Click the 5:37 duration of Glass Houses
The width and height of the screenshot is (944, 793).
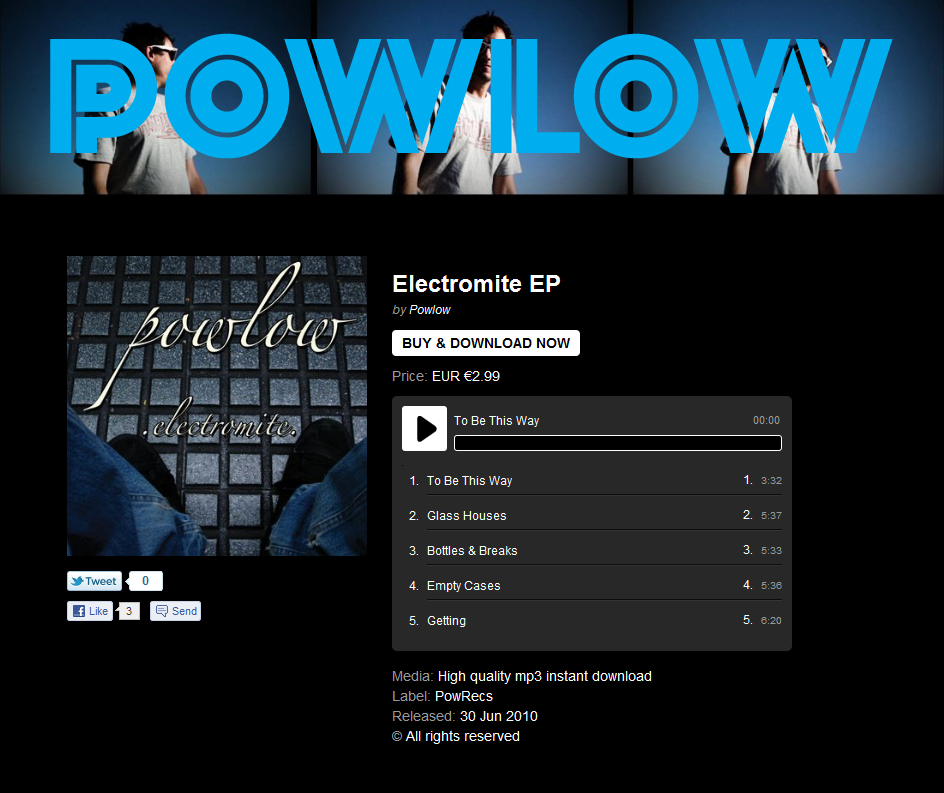(771, 515)
